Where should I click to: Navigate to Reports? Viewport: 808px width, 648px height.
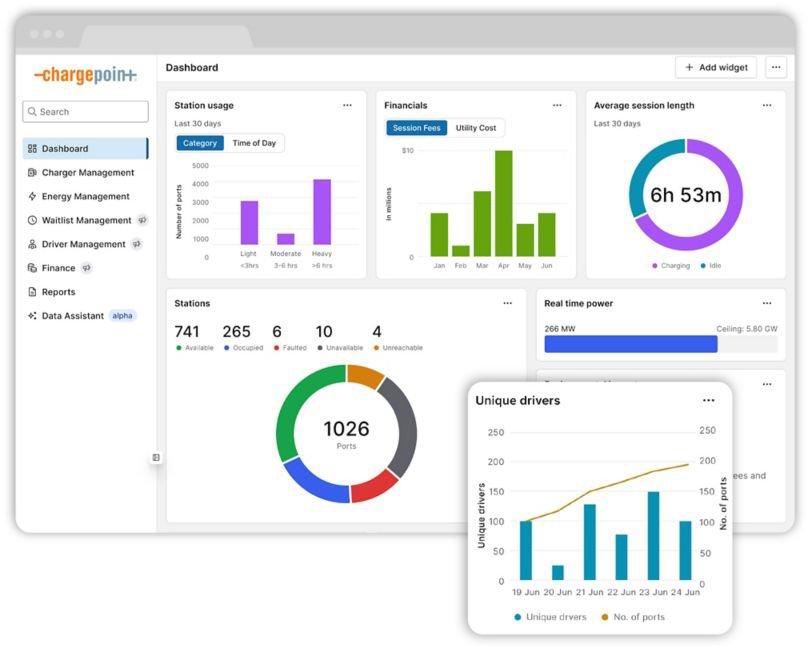tap(86, 292)
